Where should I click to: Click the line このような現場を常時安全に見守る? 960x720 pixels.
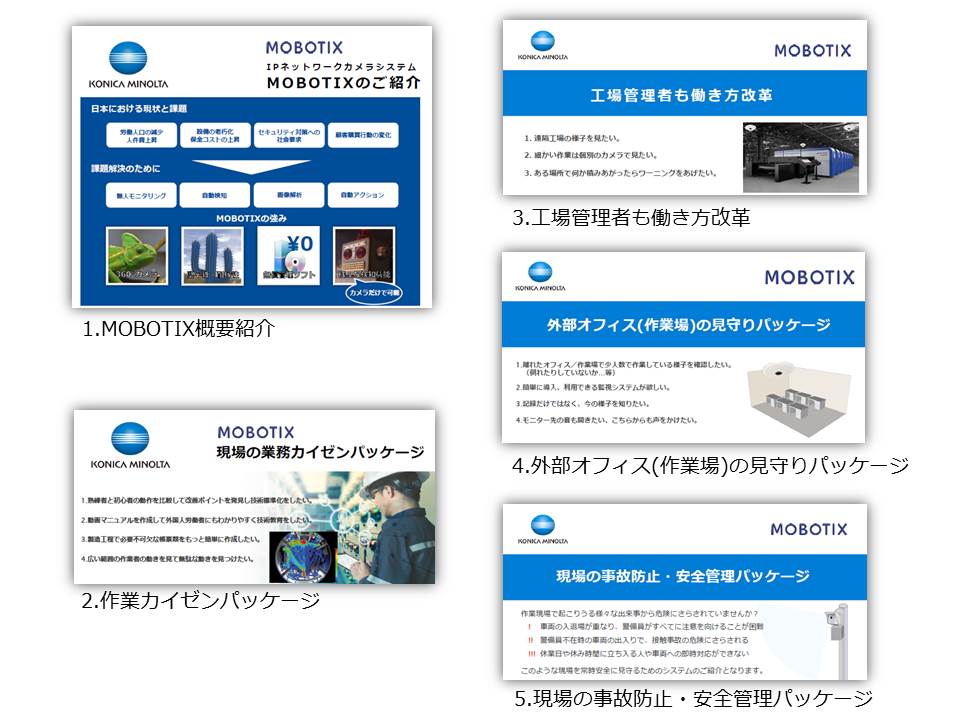coord(643,670)
